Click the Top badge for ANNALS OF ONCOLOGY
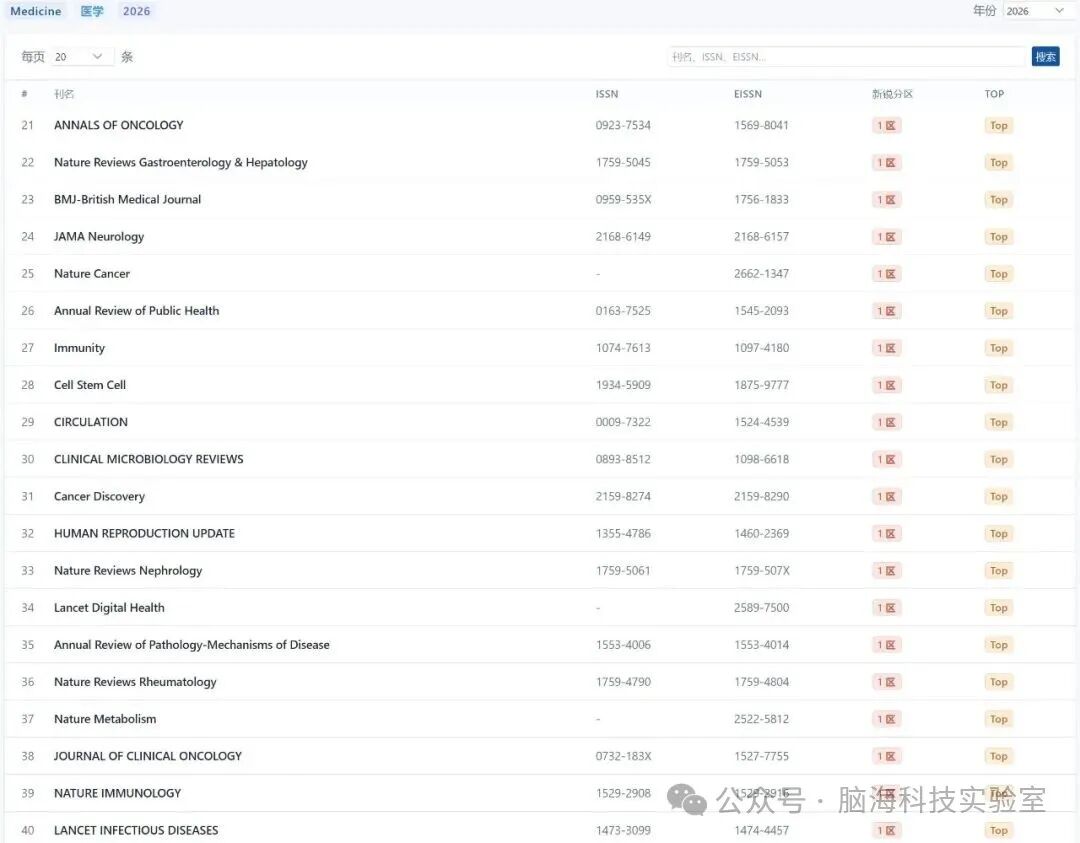This screenshot has height=843, width=1080. pos(999,125)
